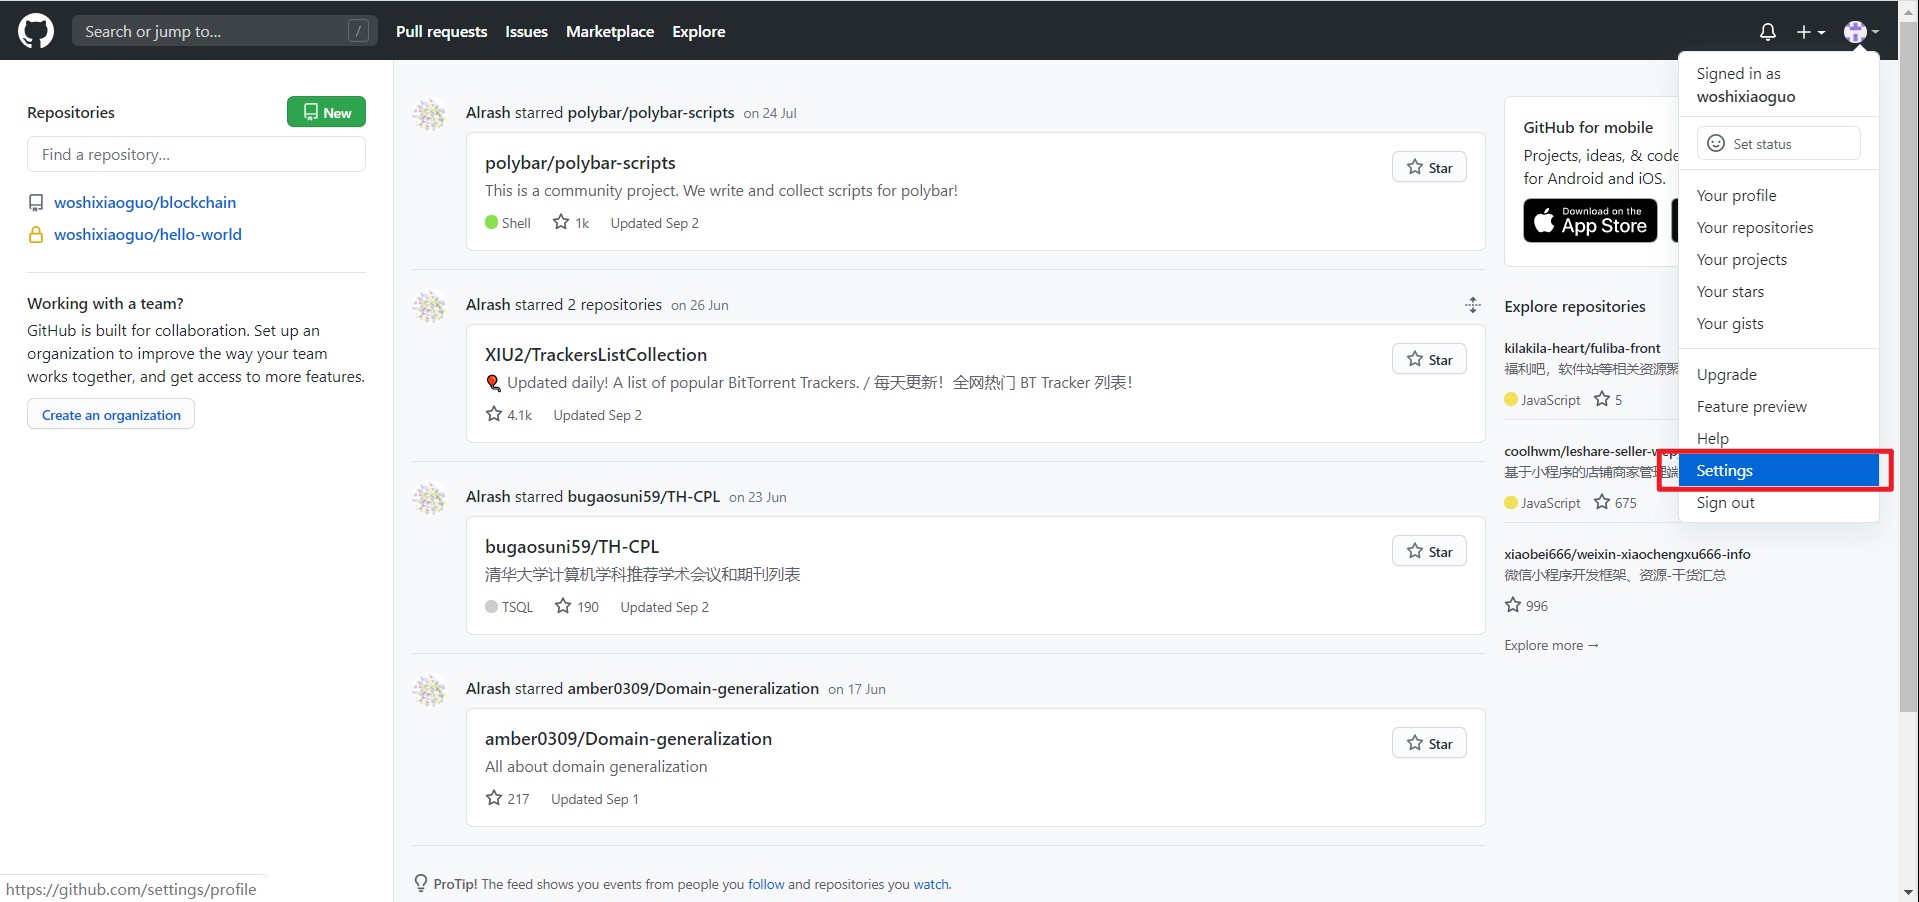Open the Explore more link
The height and width of the screenshot is (902, 1919).
click(x=1551, y=645)
